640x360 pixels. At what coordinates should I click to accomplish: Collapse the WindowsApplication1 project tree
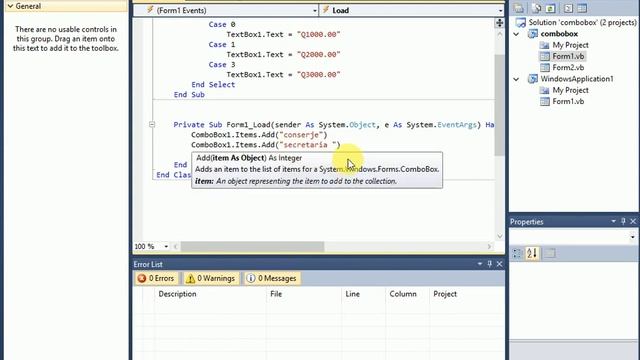pyautogui.click(x=516, y=79)
